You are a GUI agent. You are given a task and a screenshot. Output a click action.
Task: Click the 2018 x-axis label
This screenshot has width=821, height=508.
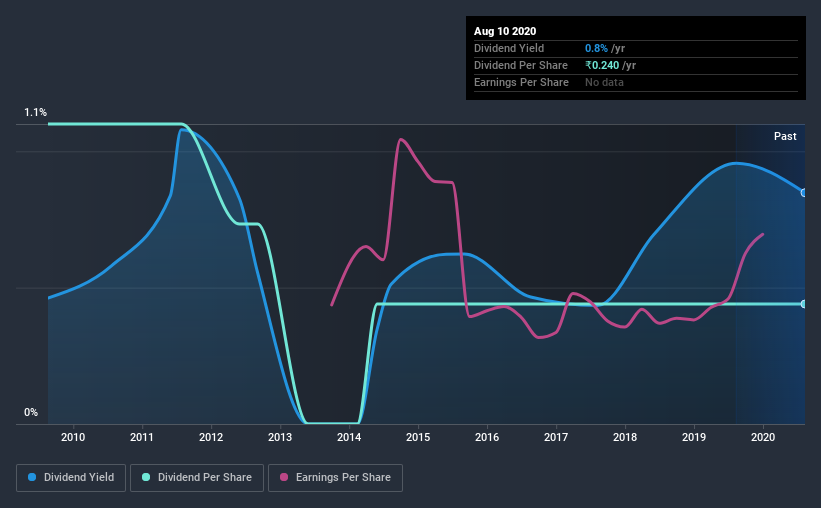[625, 437]
